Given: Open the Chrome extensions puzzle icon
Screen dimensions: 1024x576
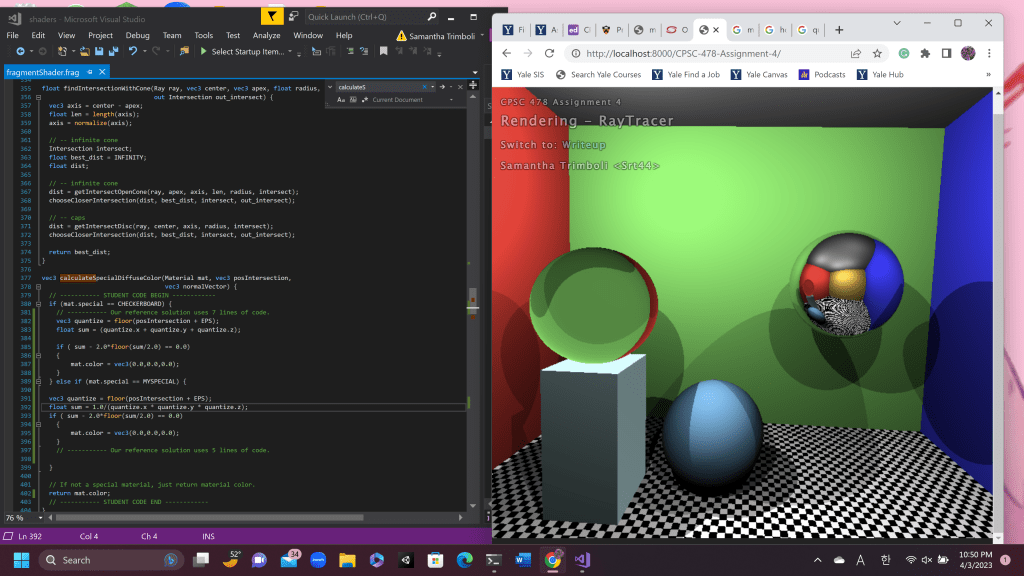Looking at the screenshot, I should [924, 53].
